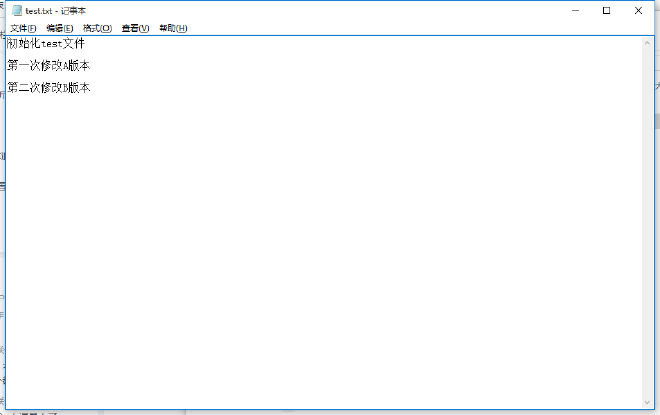
Task: Open the 编辑(E) menu
Action: [59, 28]
